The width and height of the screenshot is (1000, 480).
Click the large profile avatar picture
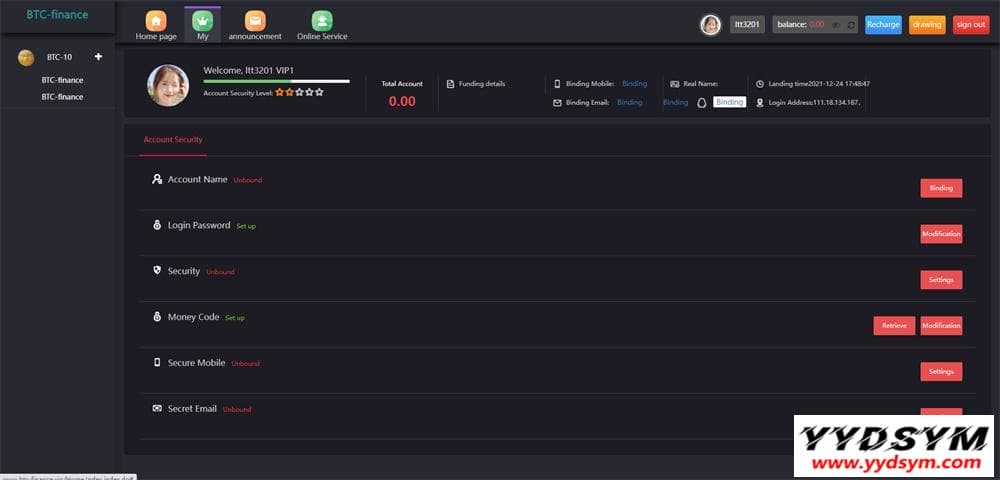coord(168,85)
